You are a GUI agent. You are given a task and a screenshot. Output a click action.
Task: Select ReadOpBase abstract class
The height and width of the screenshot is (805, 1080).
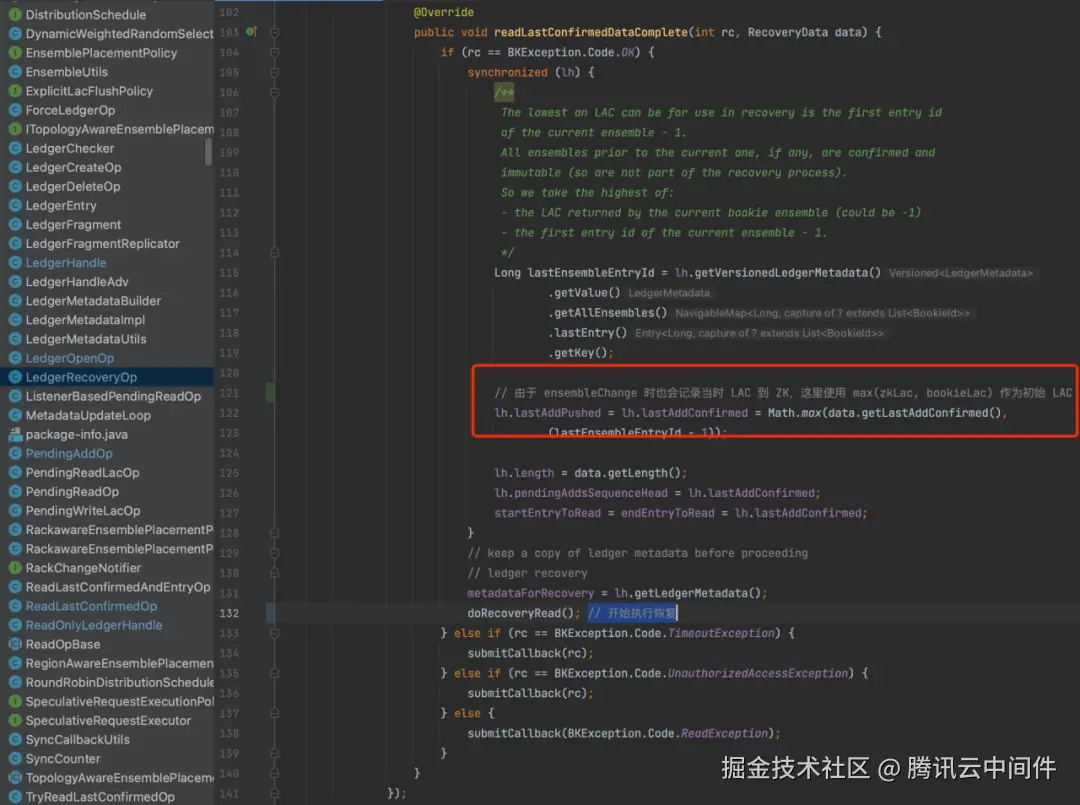coord(63,645)
